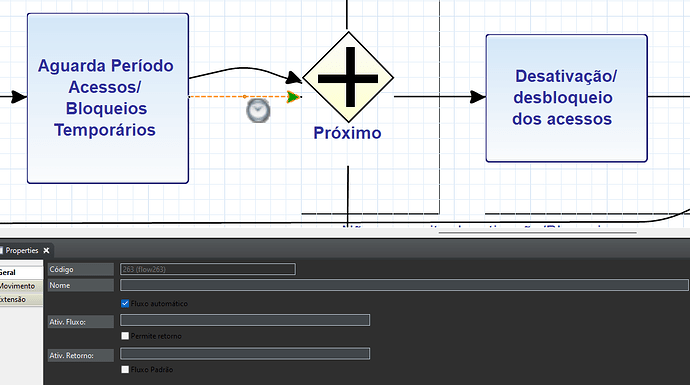Open the Geral properties tab

(x=21, y=272)
